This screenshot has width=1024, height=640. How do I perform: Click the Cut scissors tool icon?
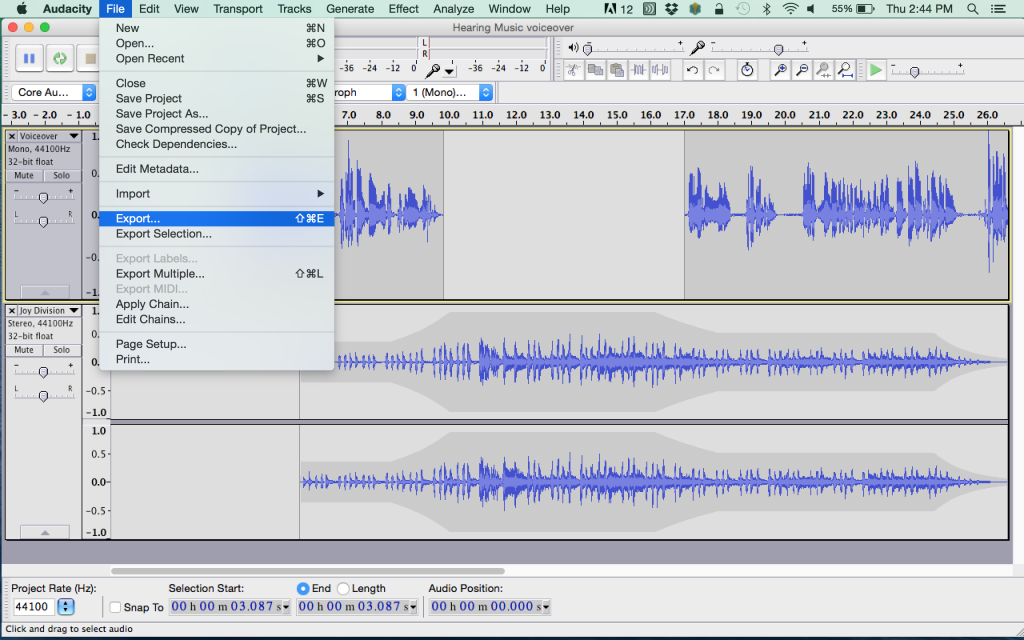pyautogui.click(x=573, y=70)
